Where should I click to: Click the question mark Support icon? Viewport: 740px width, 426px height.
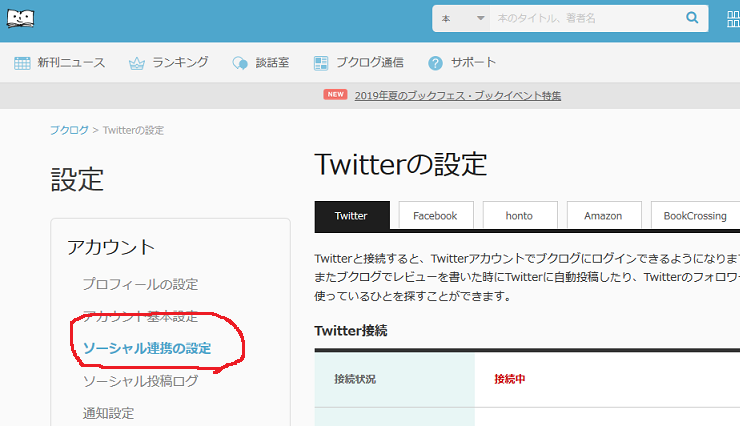pos(435,63)
